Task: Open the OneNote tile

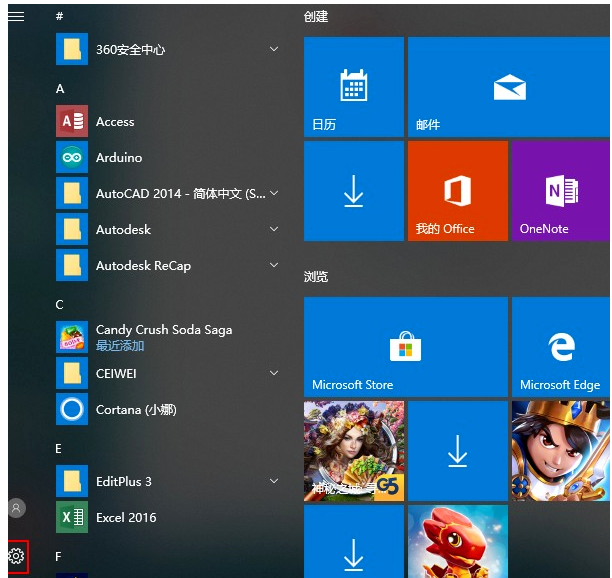Action: 561,191
